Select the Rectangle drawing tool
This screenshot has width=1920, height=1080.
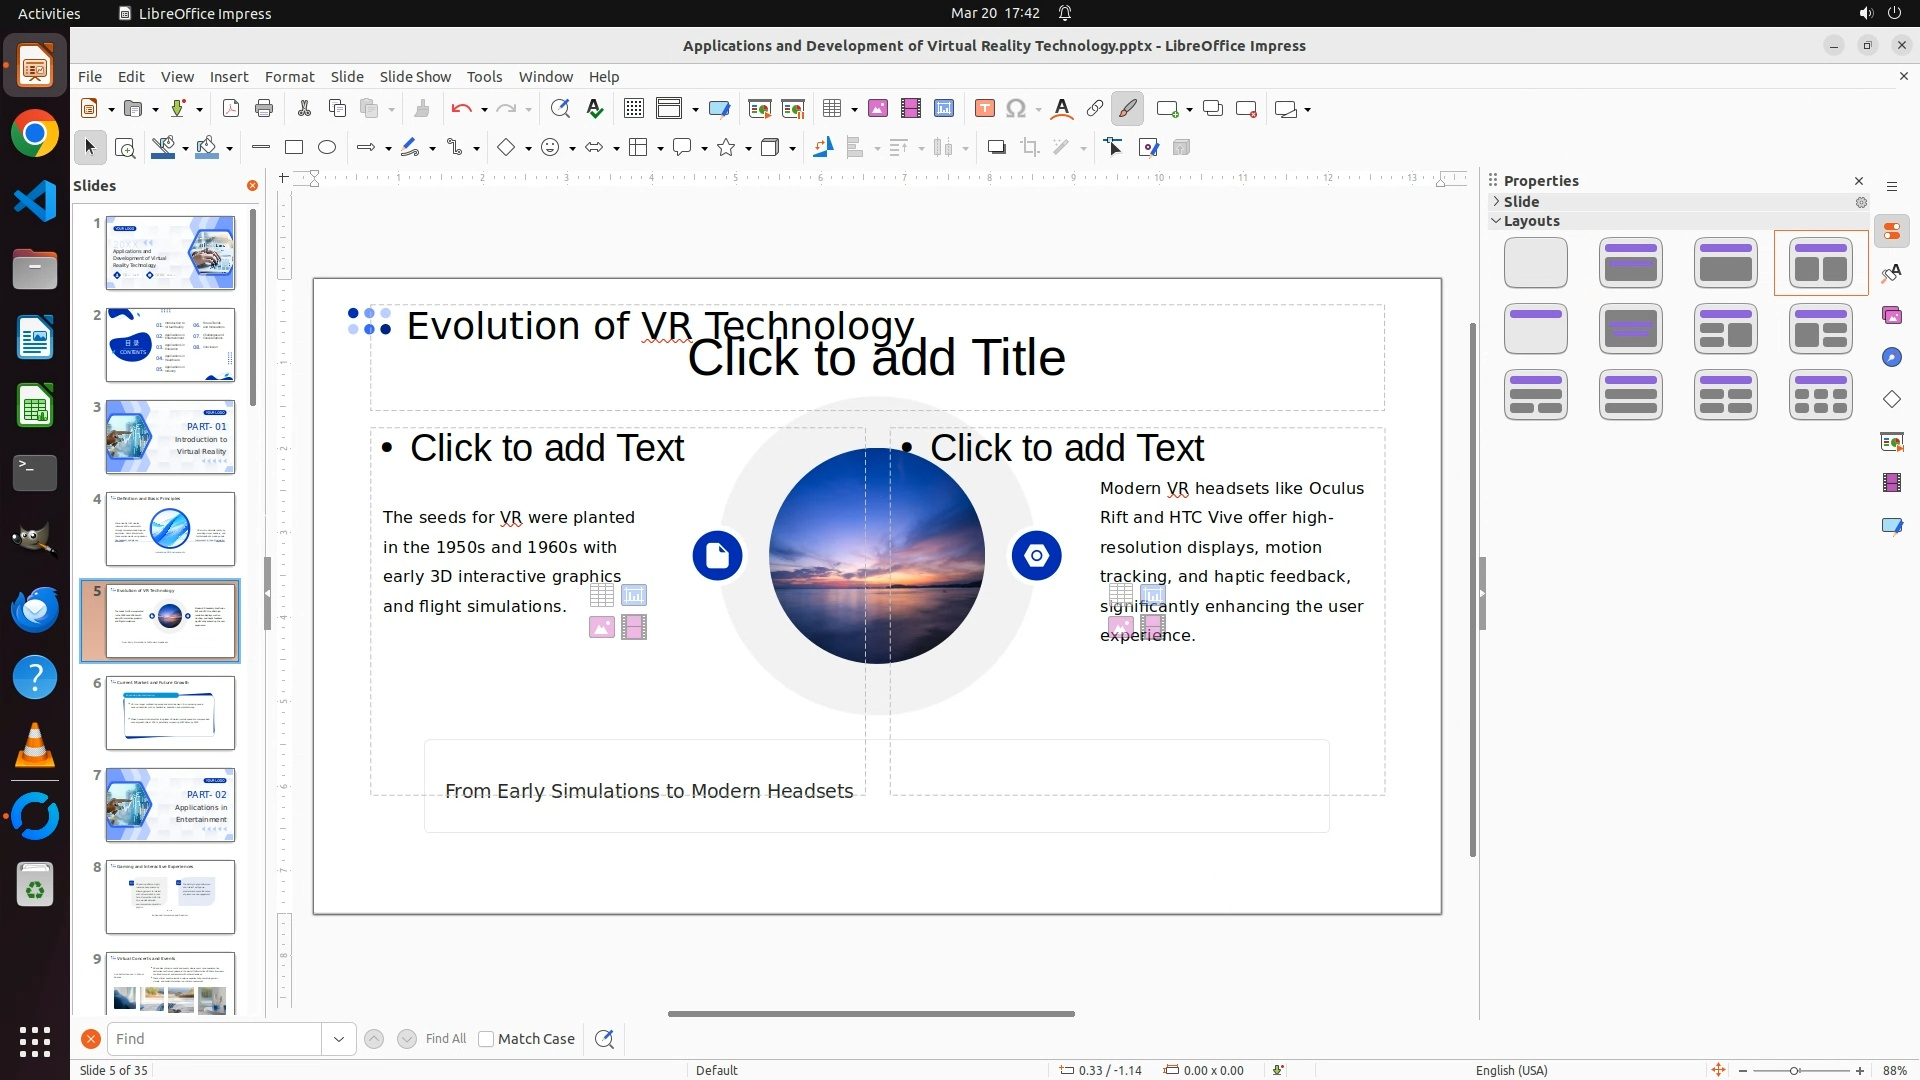tap(294, 148)
